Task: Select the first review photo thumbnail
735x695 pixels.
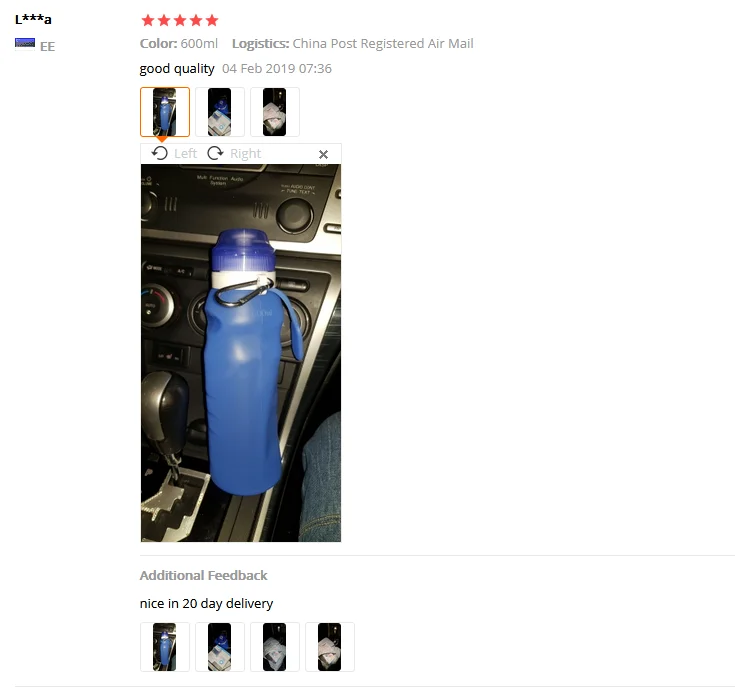Action: pyautogui.click(x=165, y=112)
